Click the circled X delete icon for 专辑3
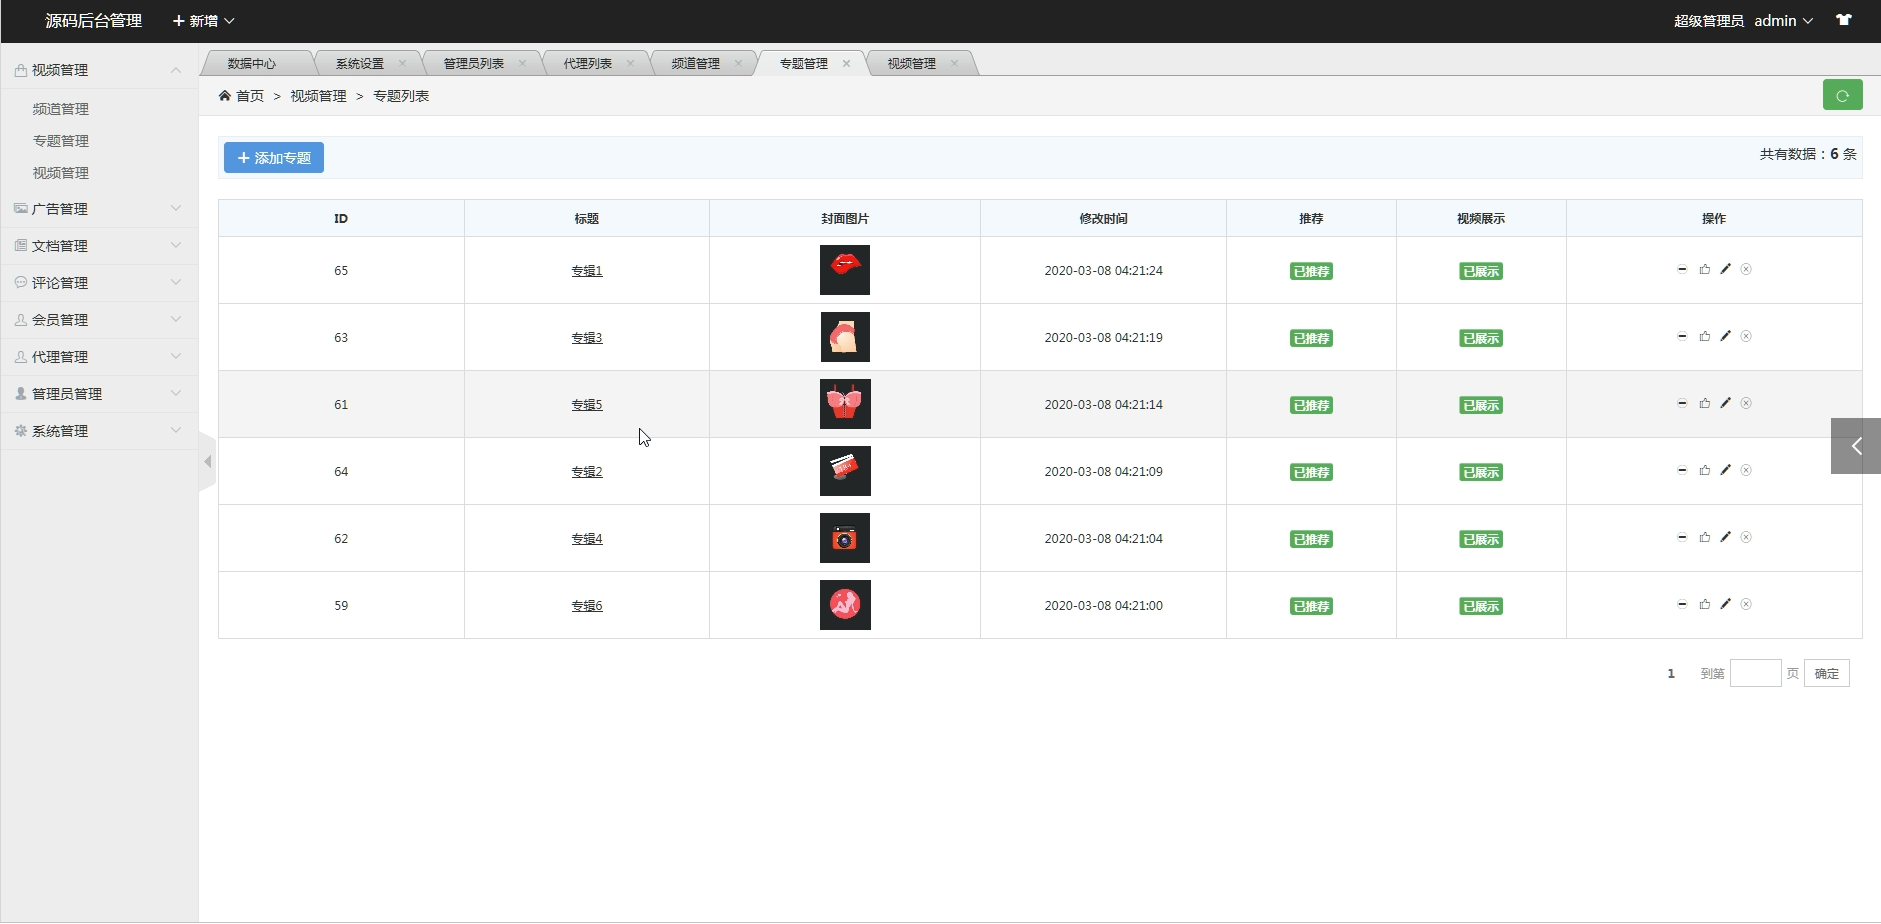The height and width of the screenshot is (924, 1881). point(1746,336)
